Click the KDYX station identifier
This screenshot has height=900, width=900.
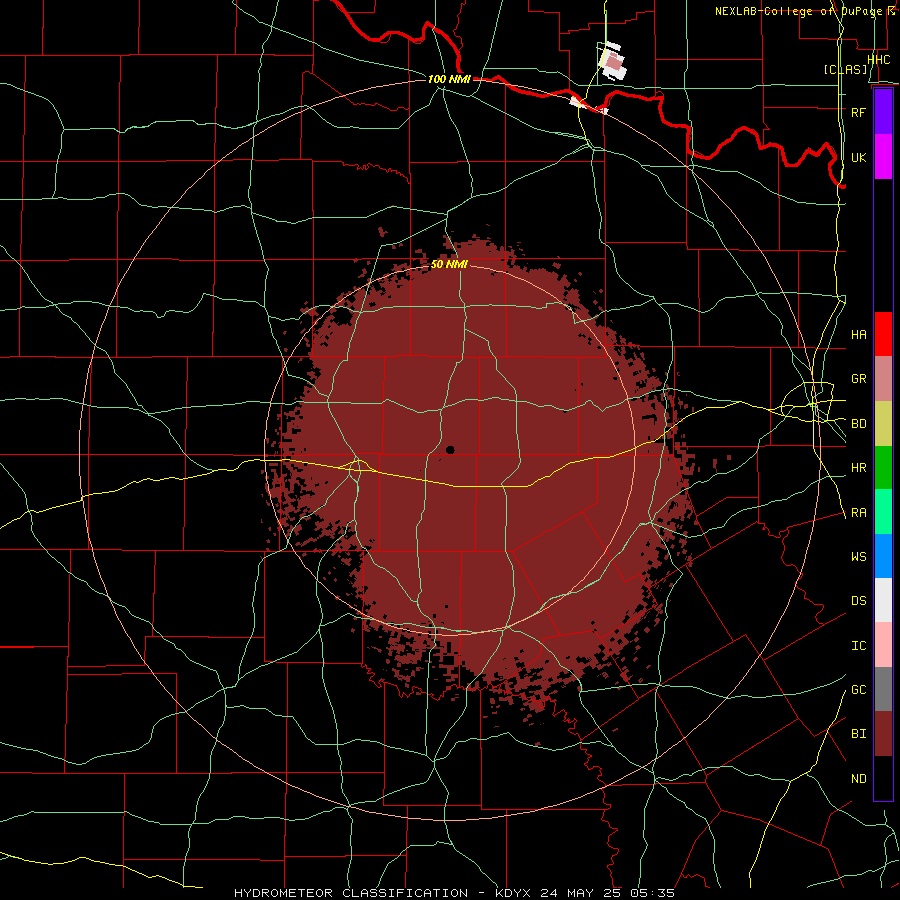[513, 893]
